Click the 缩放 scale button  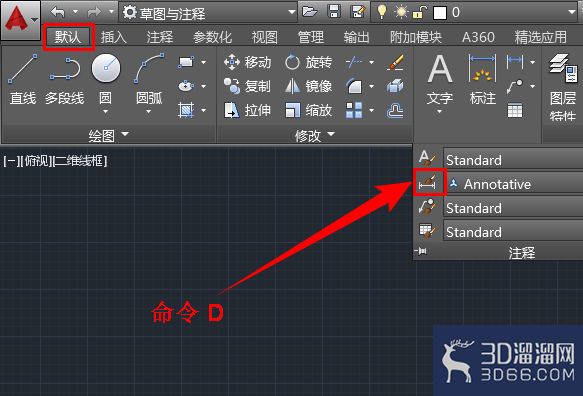308,110
